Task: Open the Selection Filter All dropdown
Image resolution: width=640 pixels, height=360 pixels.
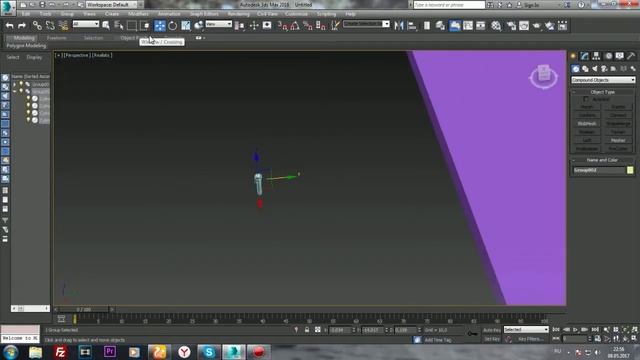Action: point(86,24)
